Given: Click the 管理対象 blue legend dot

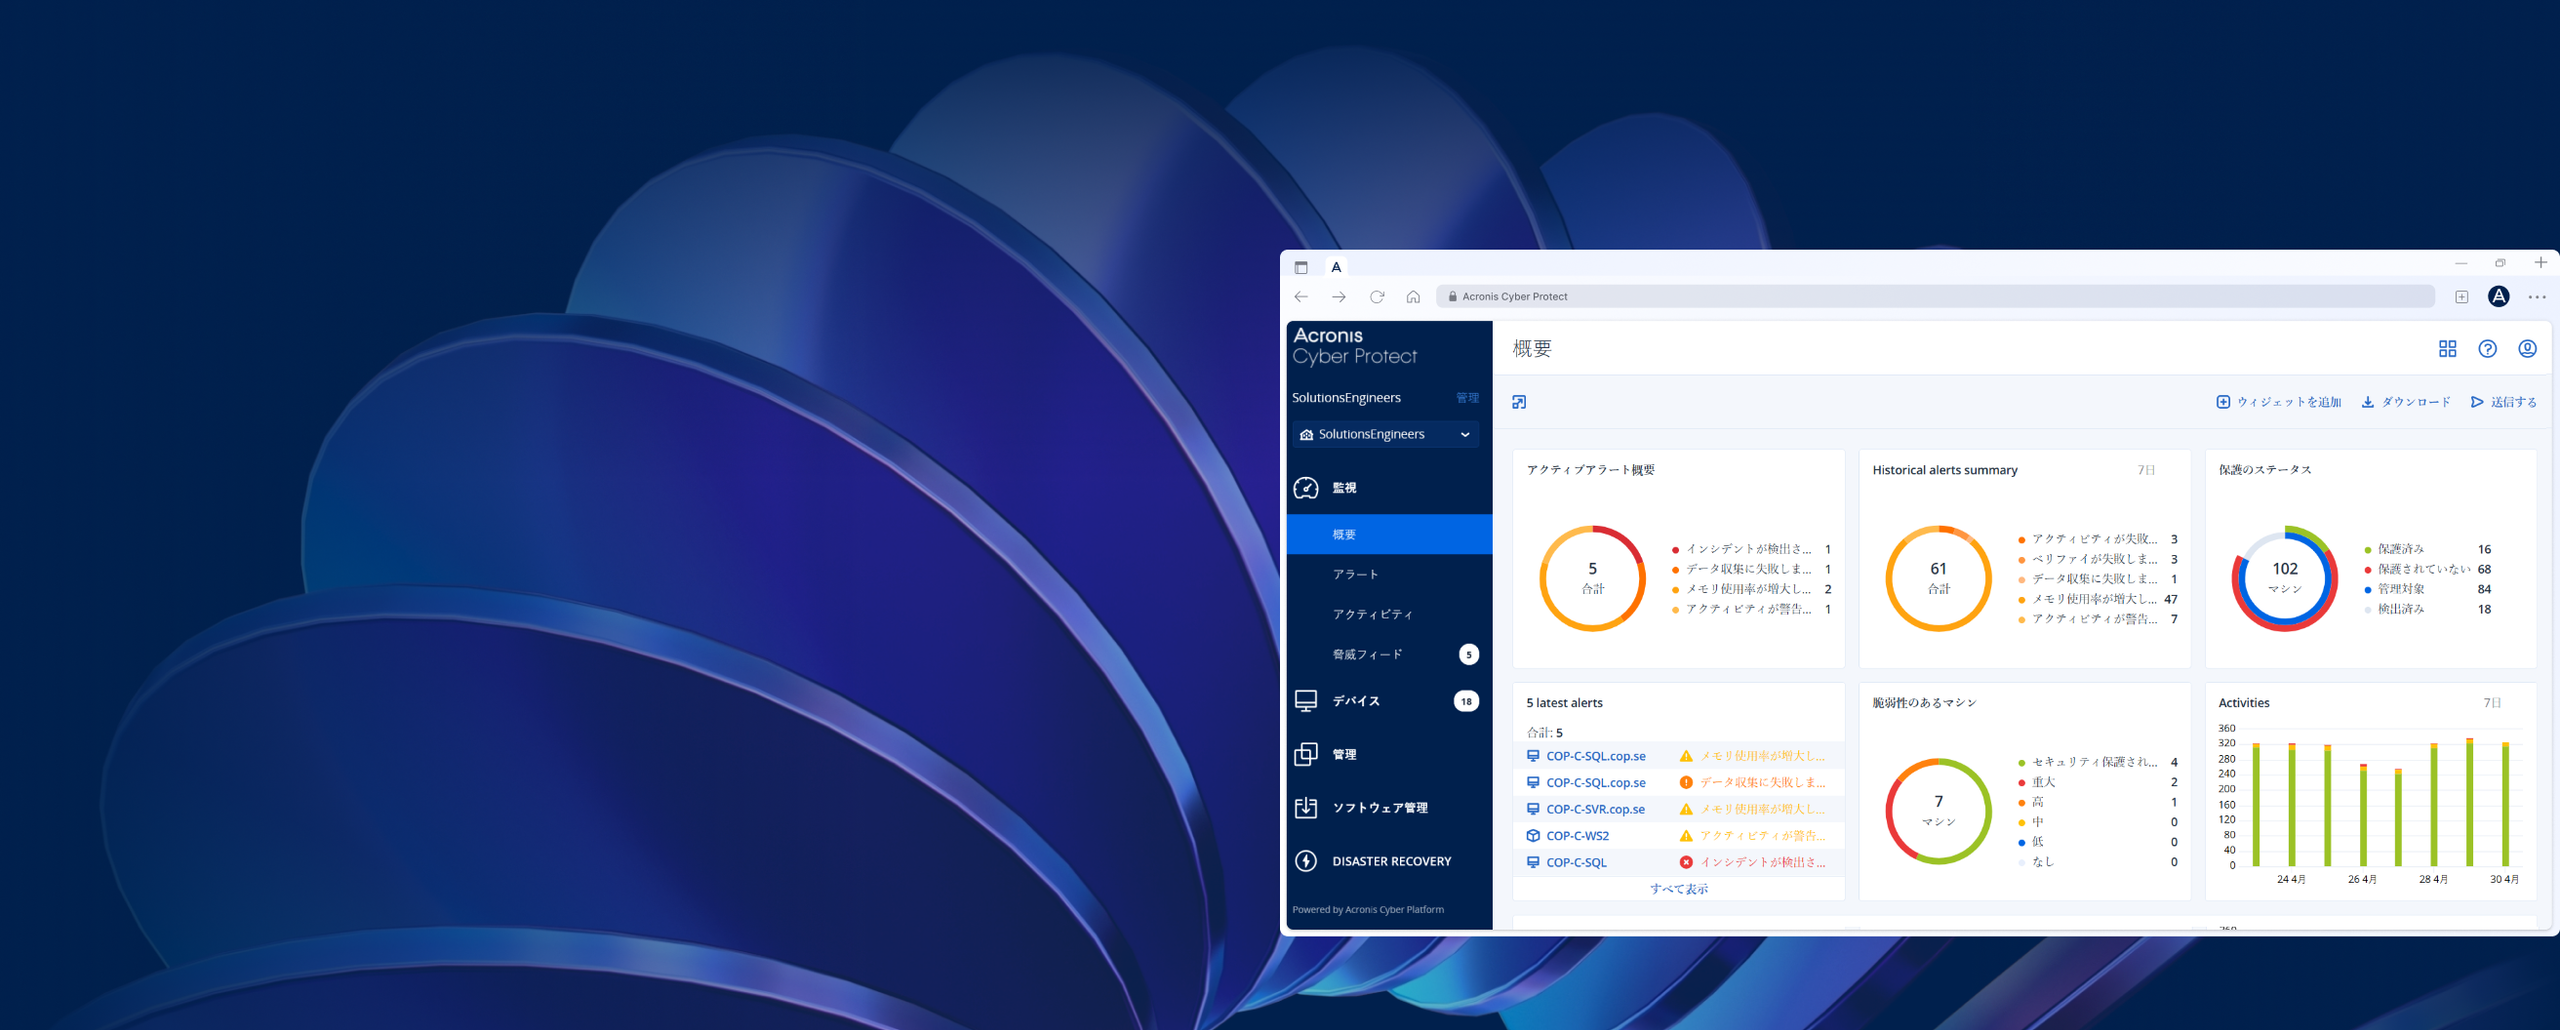Looking at the screenshot, I should (2368, 590).
